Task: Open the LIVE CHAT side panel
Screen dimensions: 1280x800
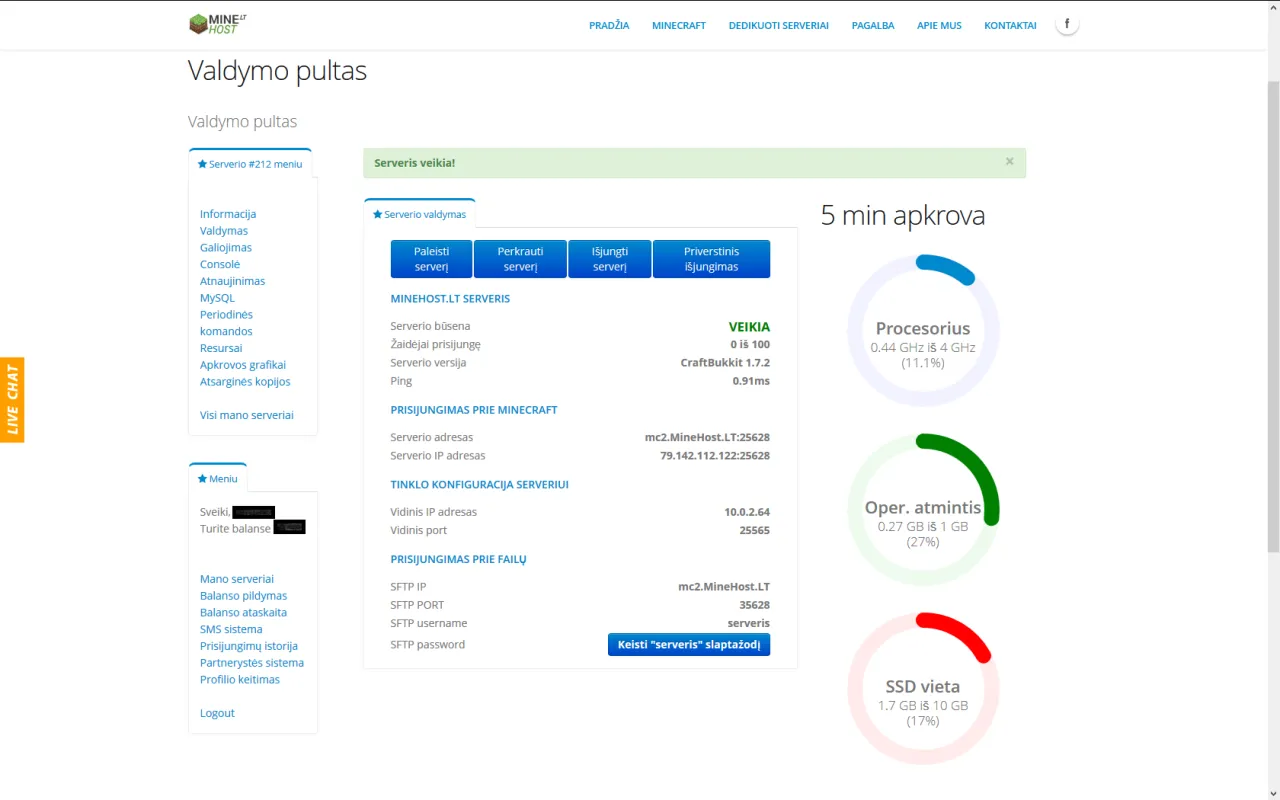Action: point(12,399)
